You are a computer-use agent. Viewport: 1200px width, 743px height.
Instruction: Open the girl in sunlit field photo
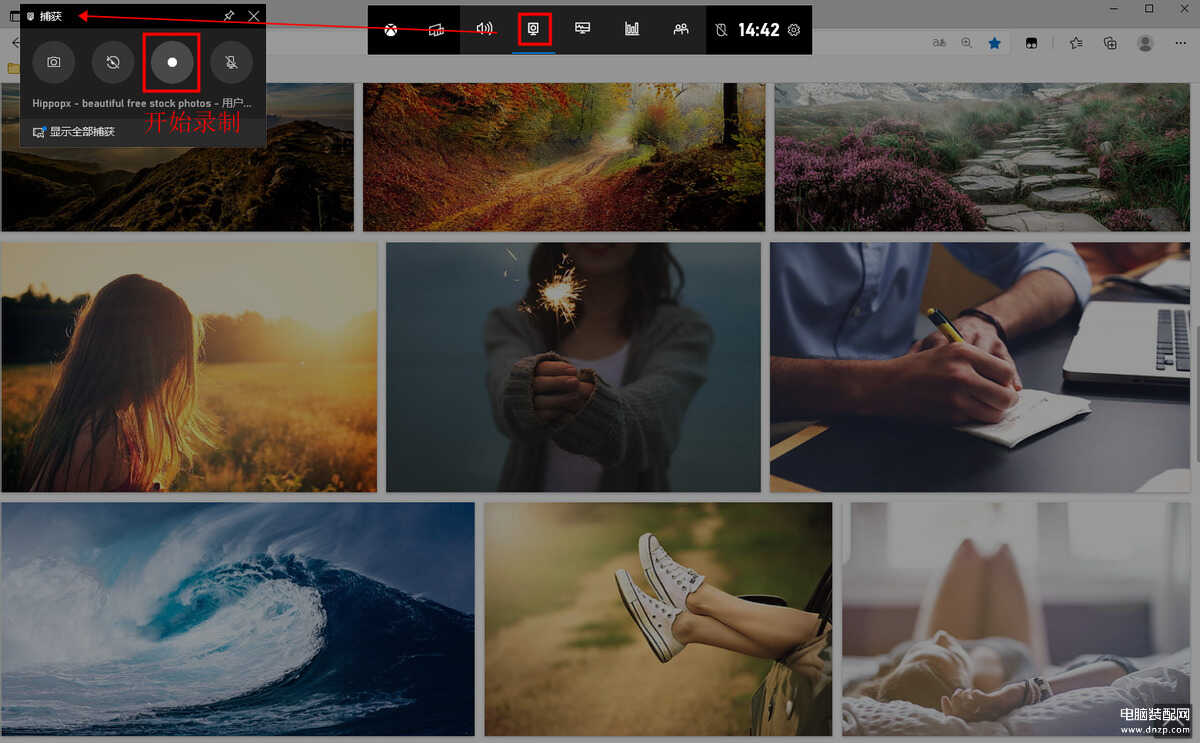[189, 367]
